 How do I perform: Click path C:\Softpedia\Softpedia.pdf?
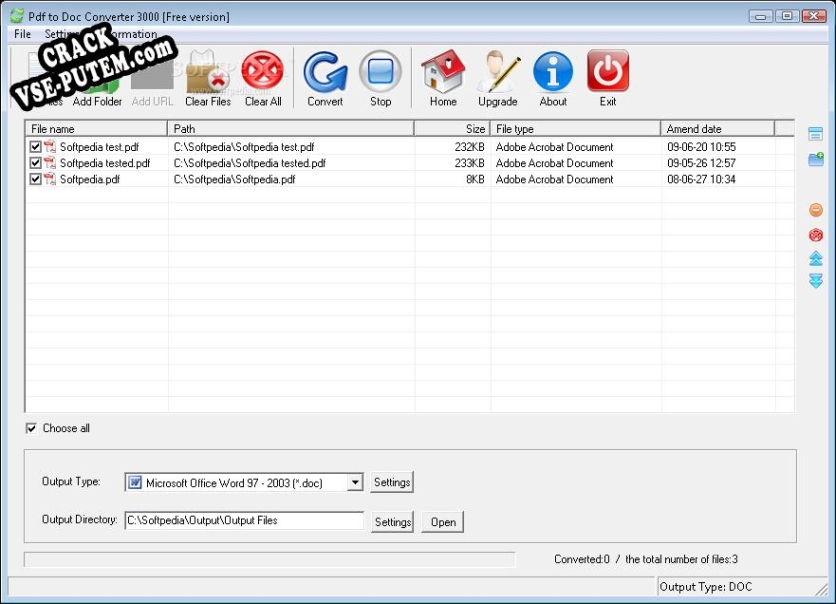click(x=234, y=179)
